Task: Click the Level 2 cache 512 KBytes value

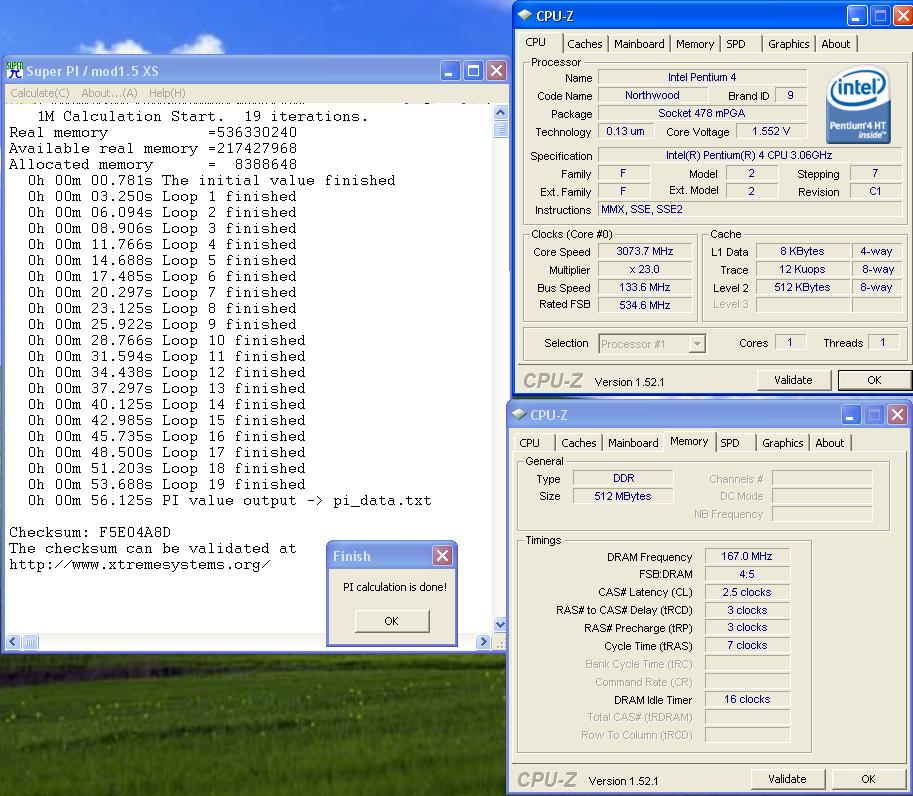Action: tap(802, 287)
